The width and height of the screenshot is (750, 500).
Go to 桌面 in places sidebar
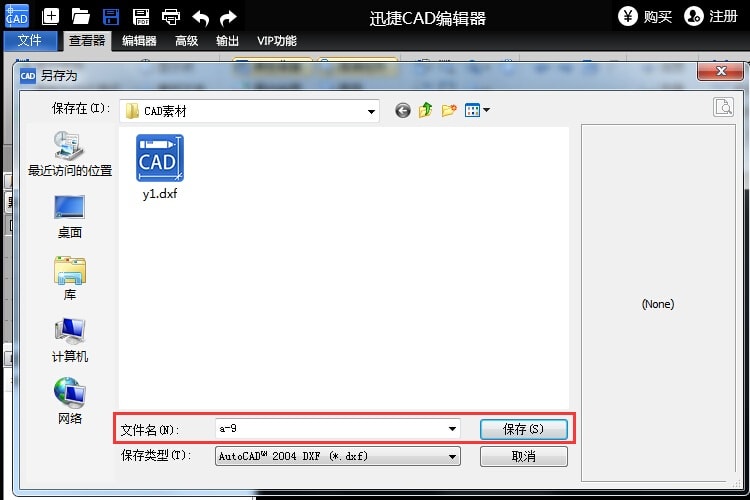click(70, 216)
